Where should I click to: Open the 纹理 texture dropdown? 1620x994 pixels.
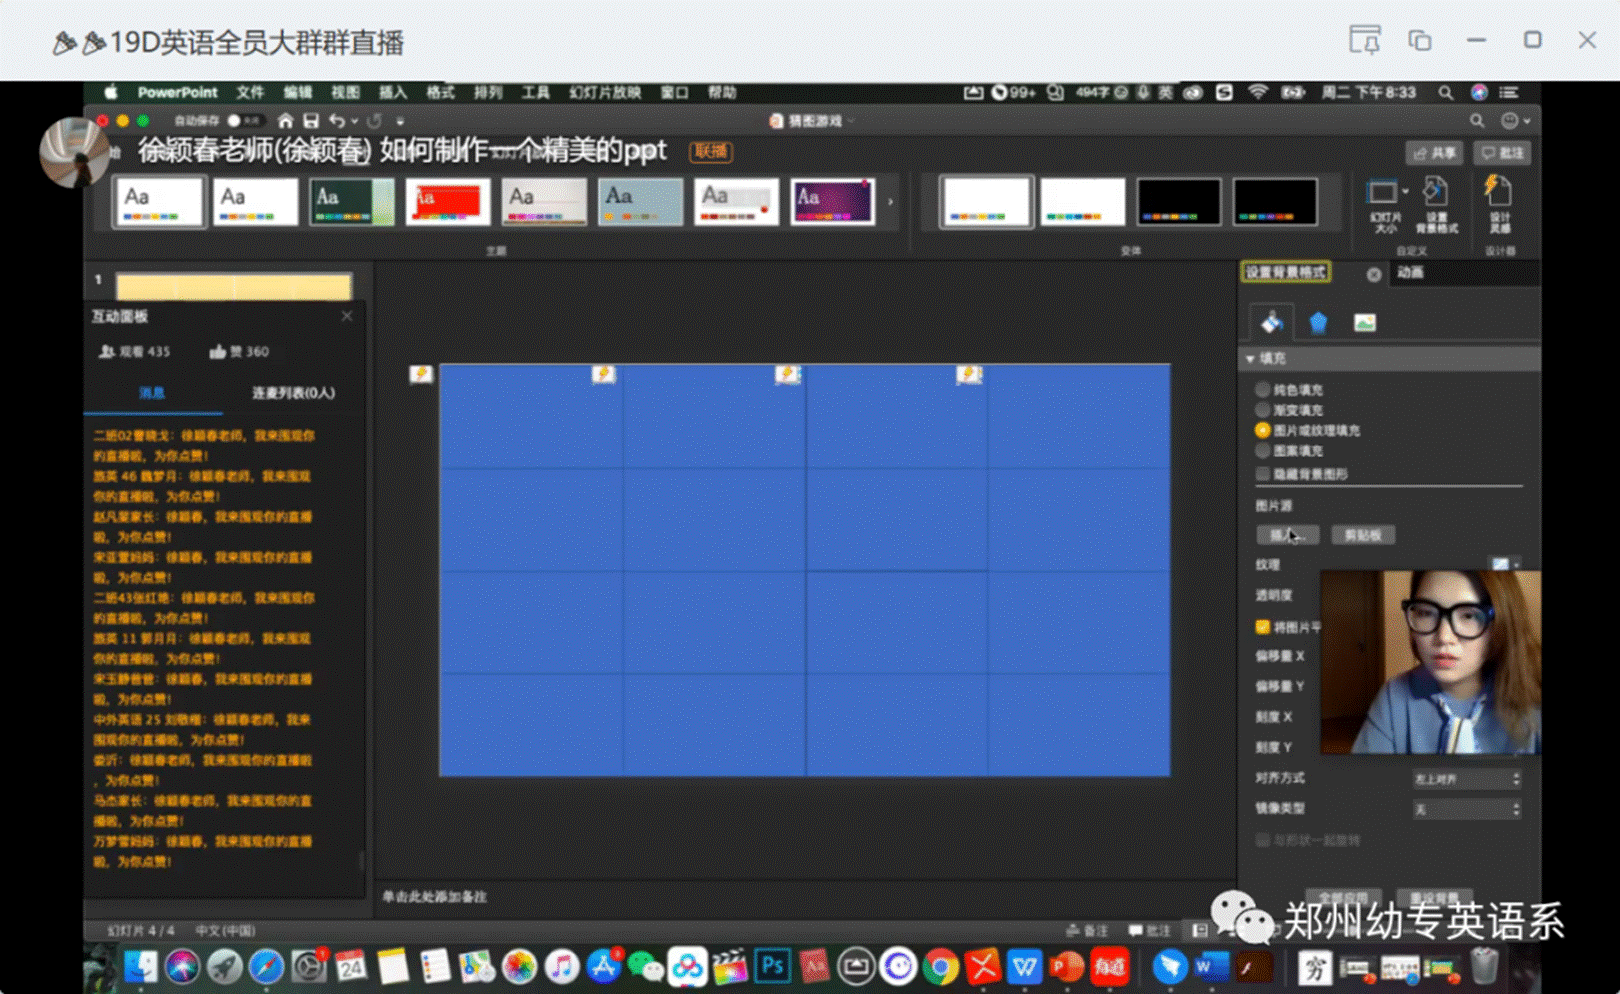tap(1505, 565)
